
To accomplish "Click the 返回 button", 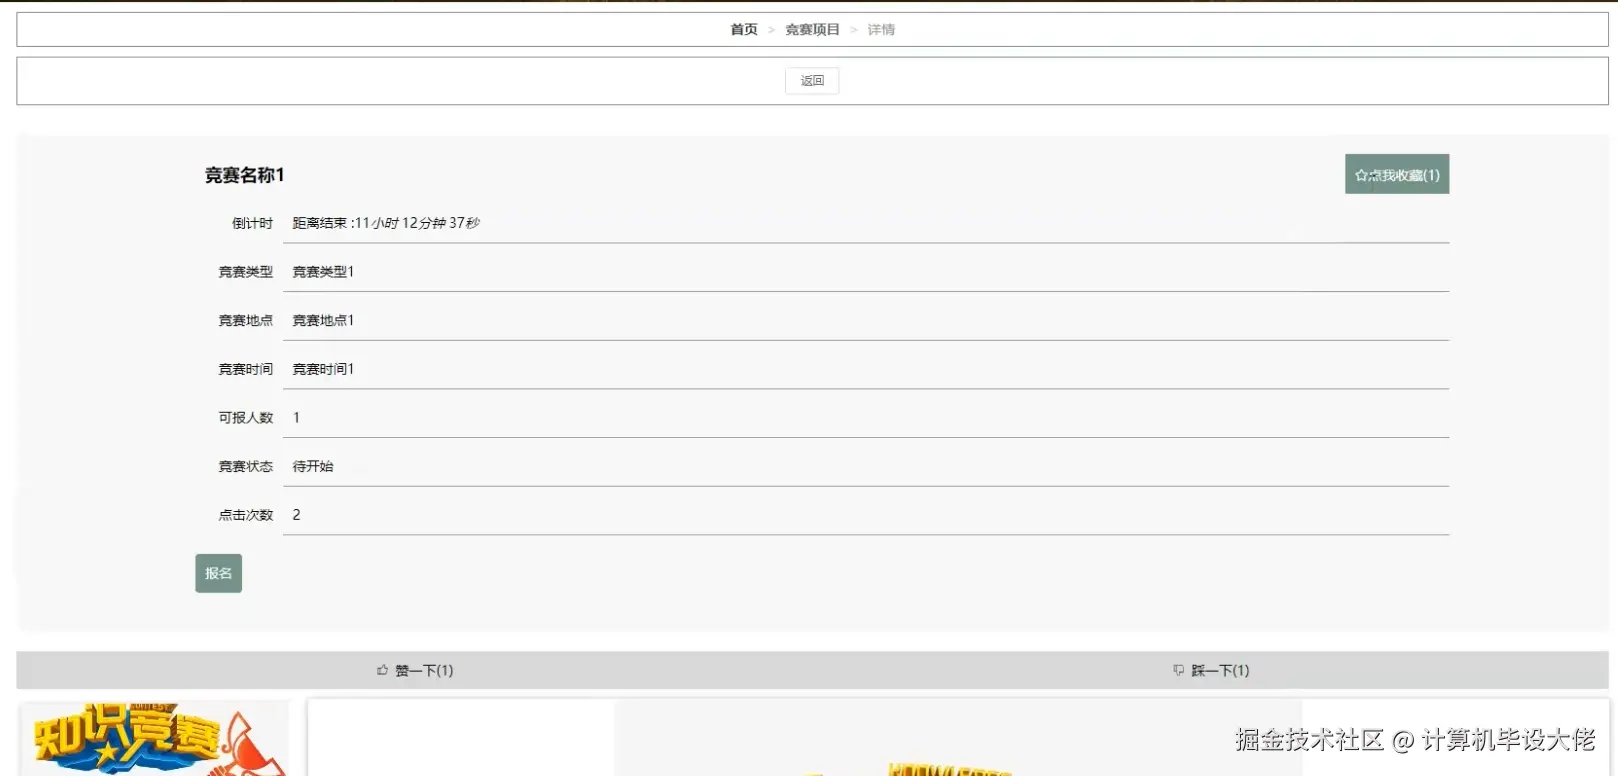I will coord(812,81).
